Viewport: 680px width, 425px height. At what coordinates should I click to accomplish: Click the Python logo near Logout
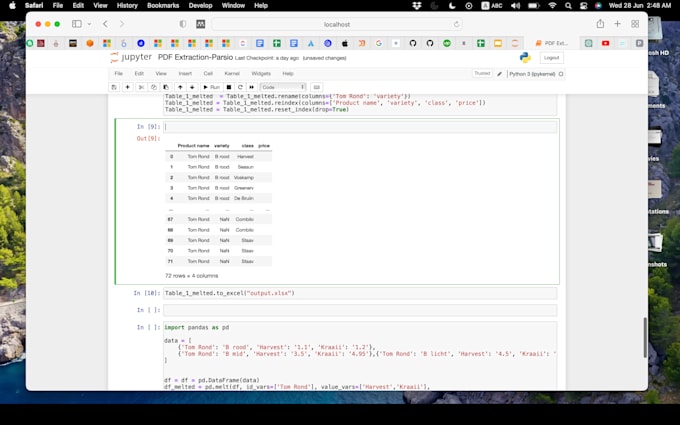pyautogui.click(x=525, y=57)
